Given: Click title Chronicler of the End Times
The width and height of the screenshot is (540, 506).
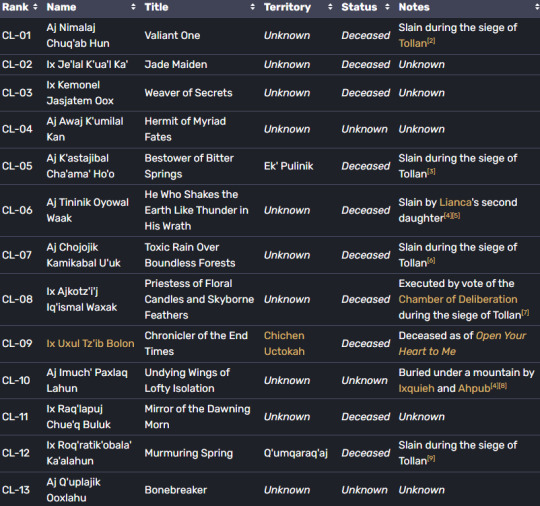Looking at the screenshot, I should point(196,343).
